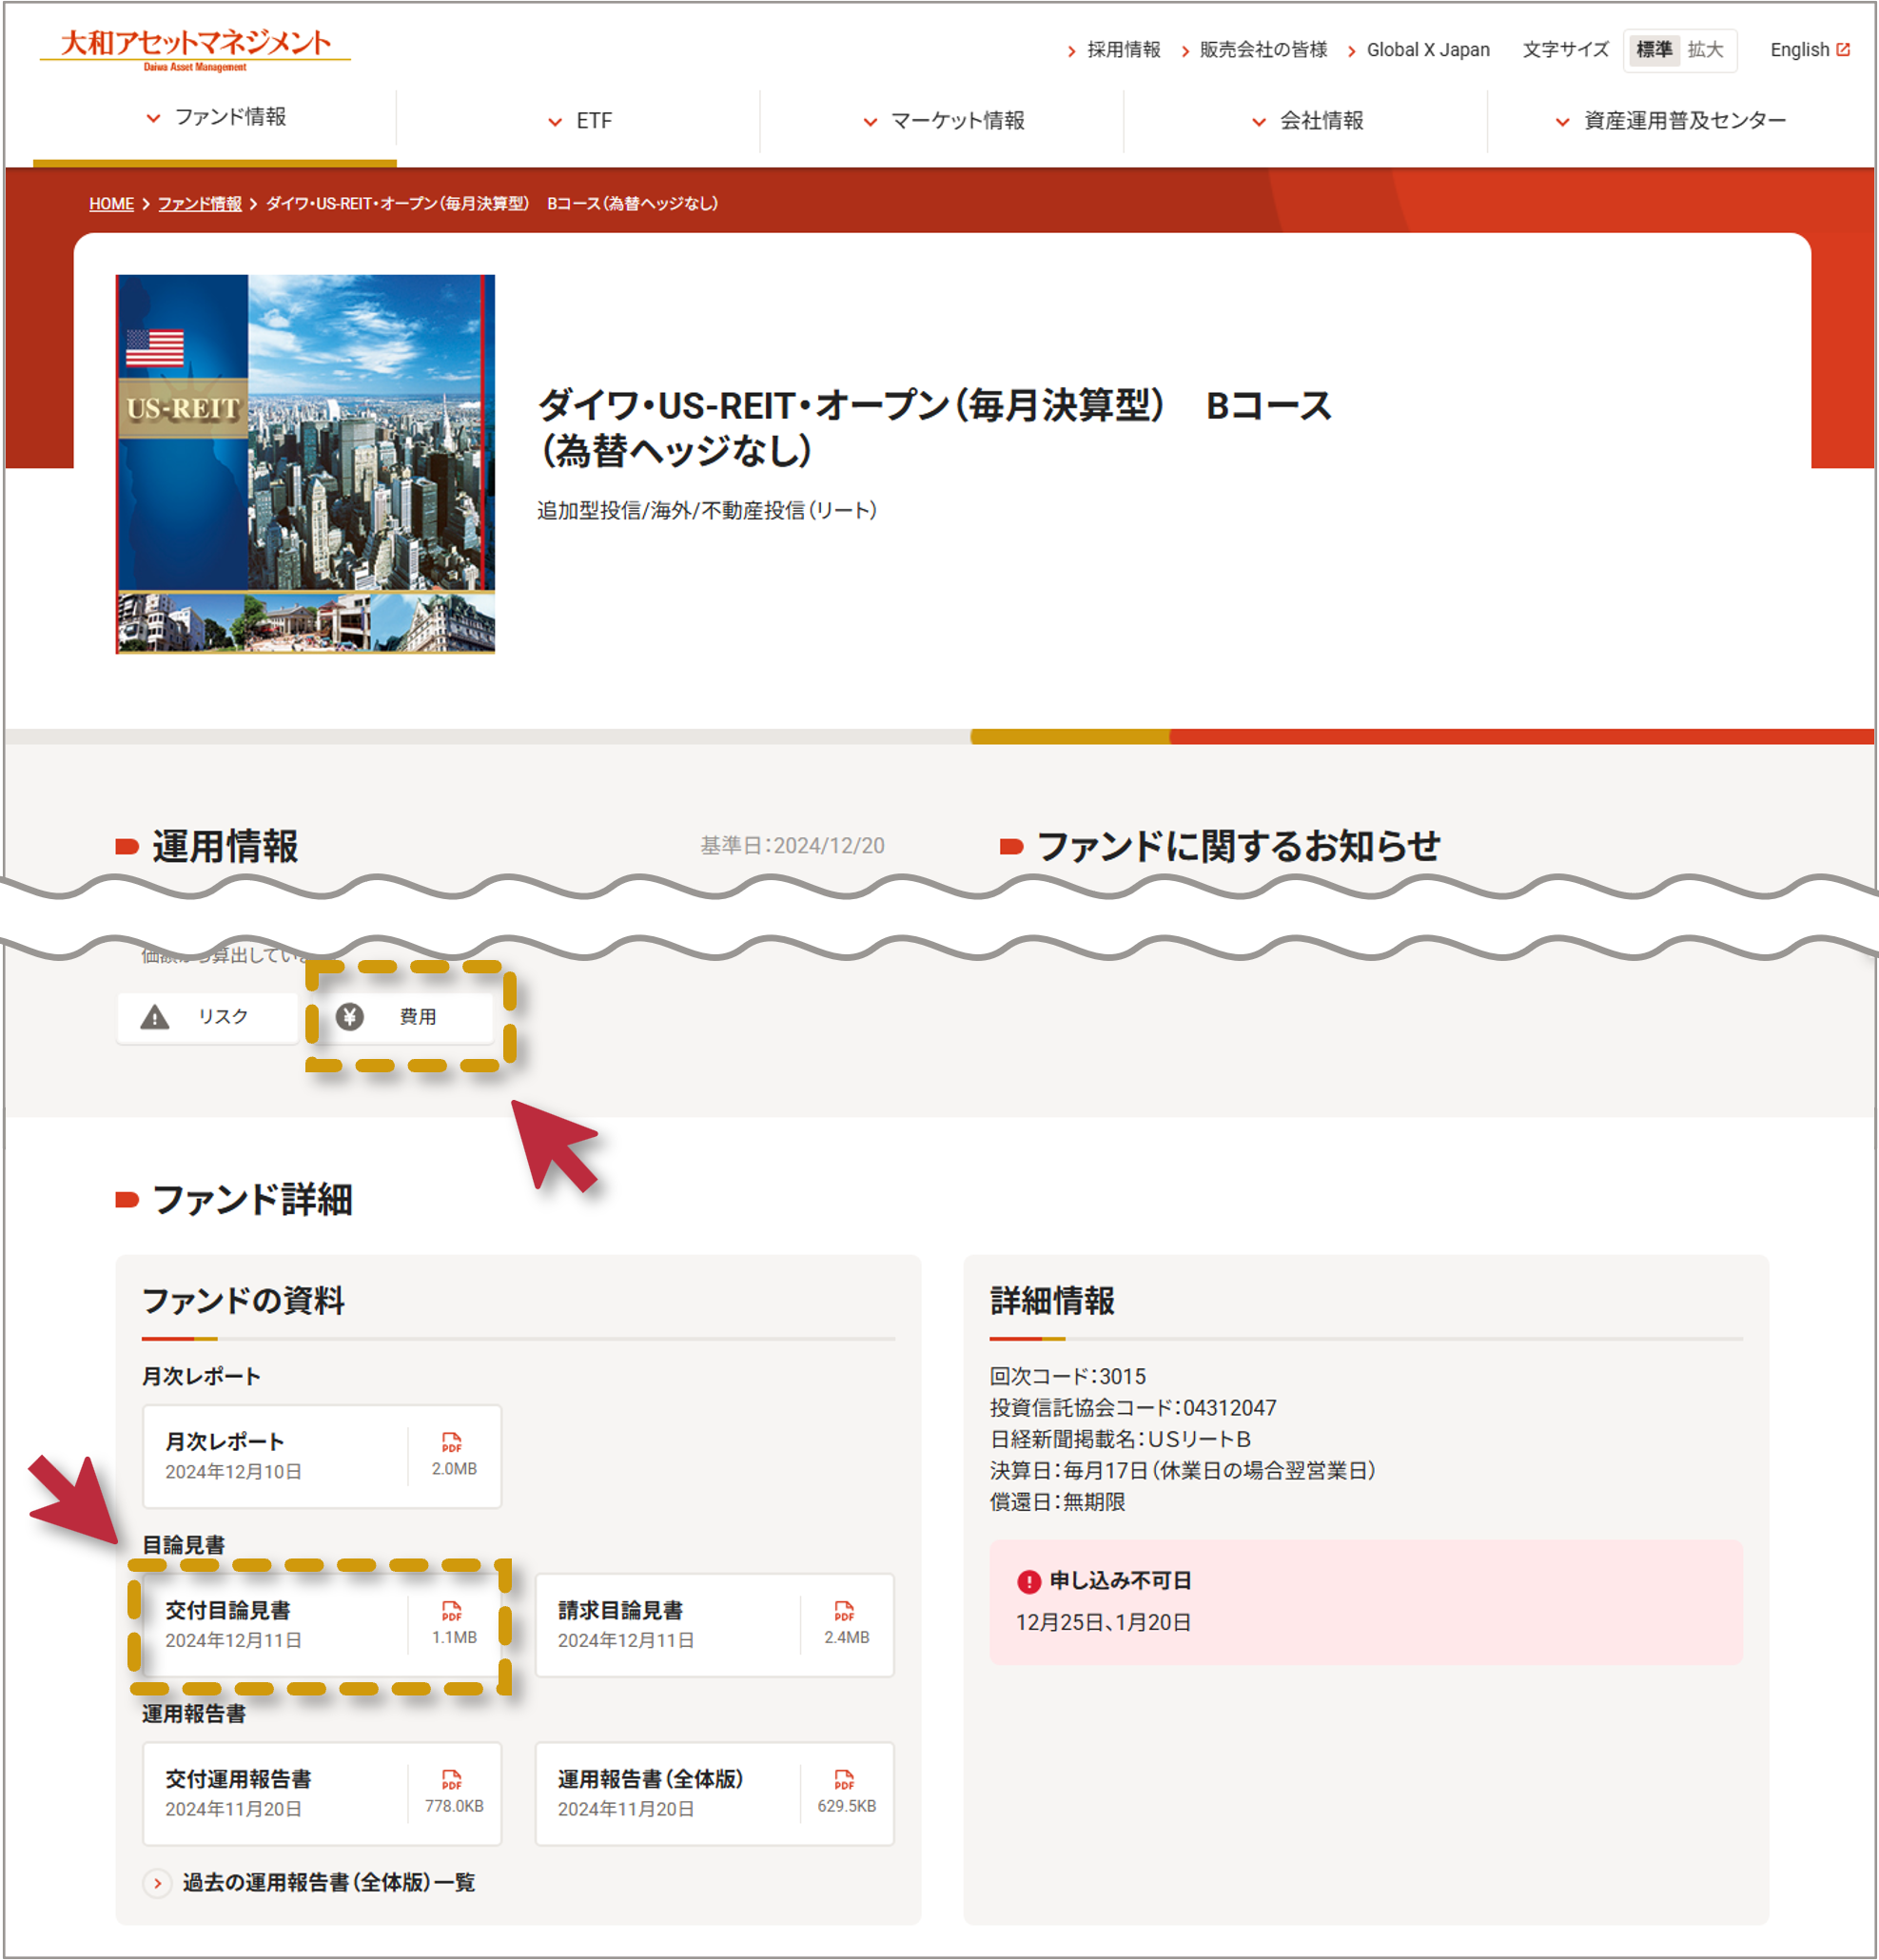Click the 申し込み不可日 alert icon
Viewport: 1879px width, 1960px height.
[x=1029, y=1582]
